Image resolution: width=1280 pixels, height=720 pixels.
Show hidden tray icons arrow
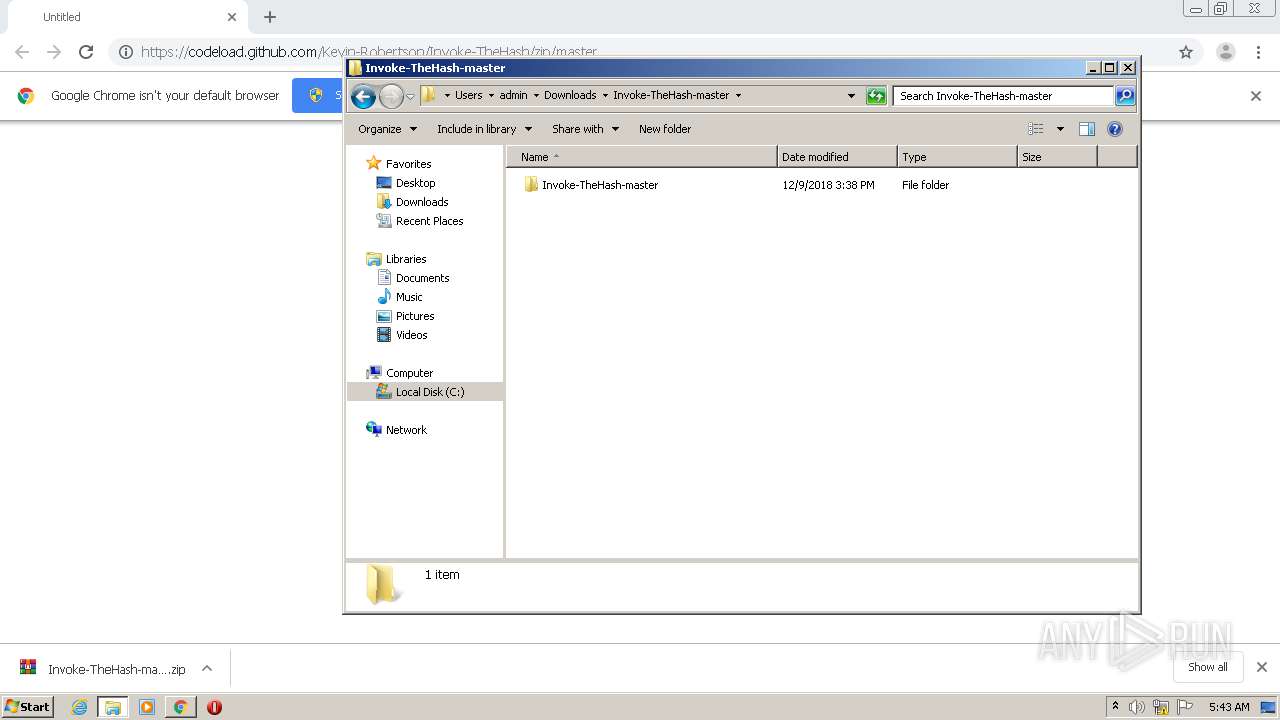(x=1115, y=706)
